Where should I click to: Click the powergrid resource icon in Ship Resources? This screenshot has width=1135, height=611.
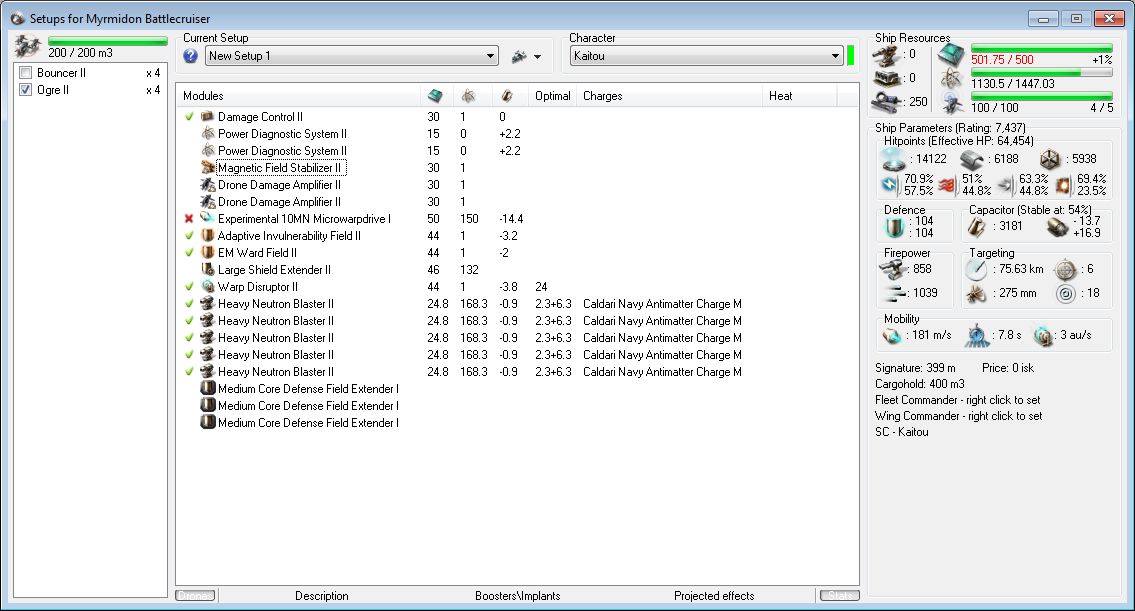point(951,80)
